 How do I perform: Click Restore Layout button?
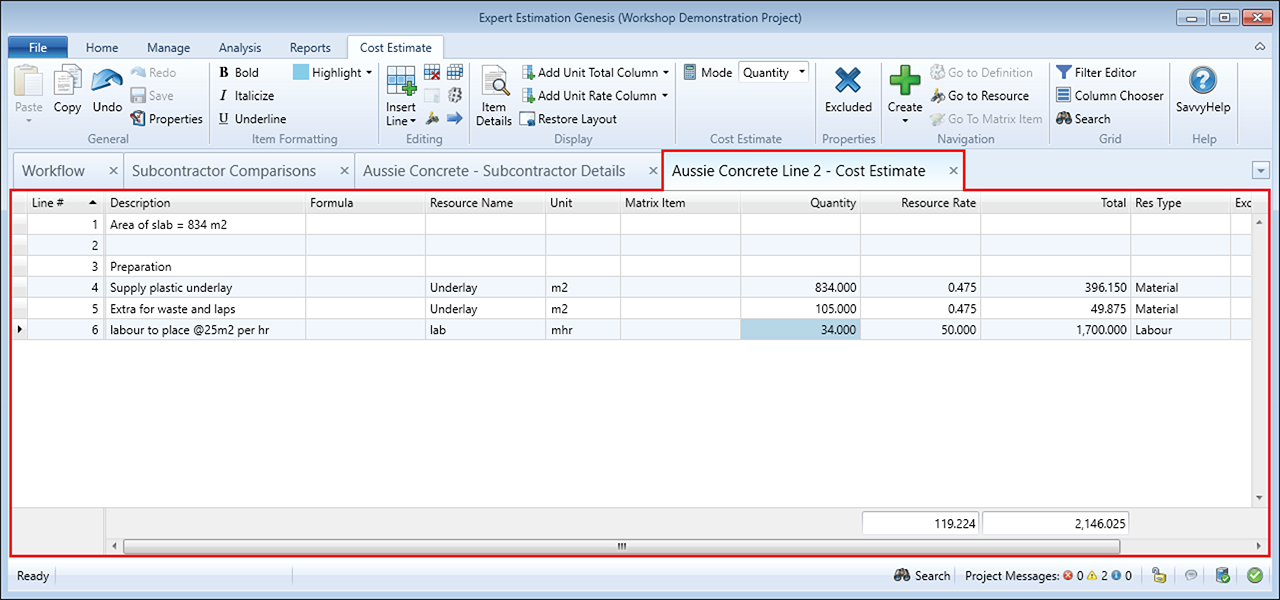coord(568,118)
